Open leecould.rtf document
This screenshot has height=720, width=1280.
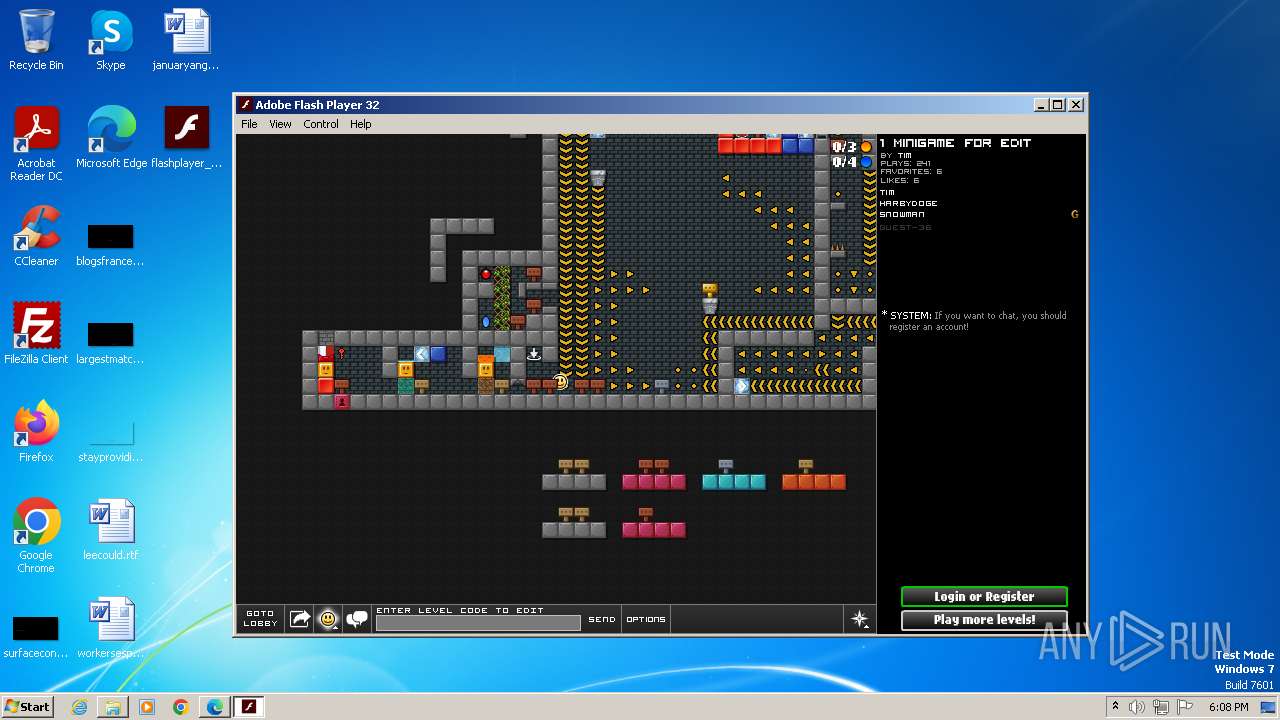click(x=111, y=530)
